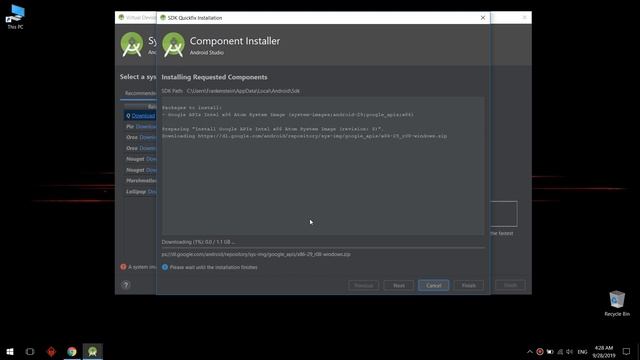This screenshot has width=640, height=360.
Task: Click the SDK Quickfix Installation title bar icon
Action: pos(163,18)
